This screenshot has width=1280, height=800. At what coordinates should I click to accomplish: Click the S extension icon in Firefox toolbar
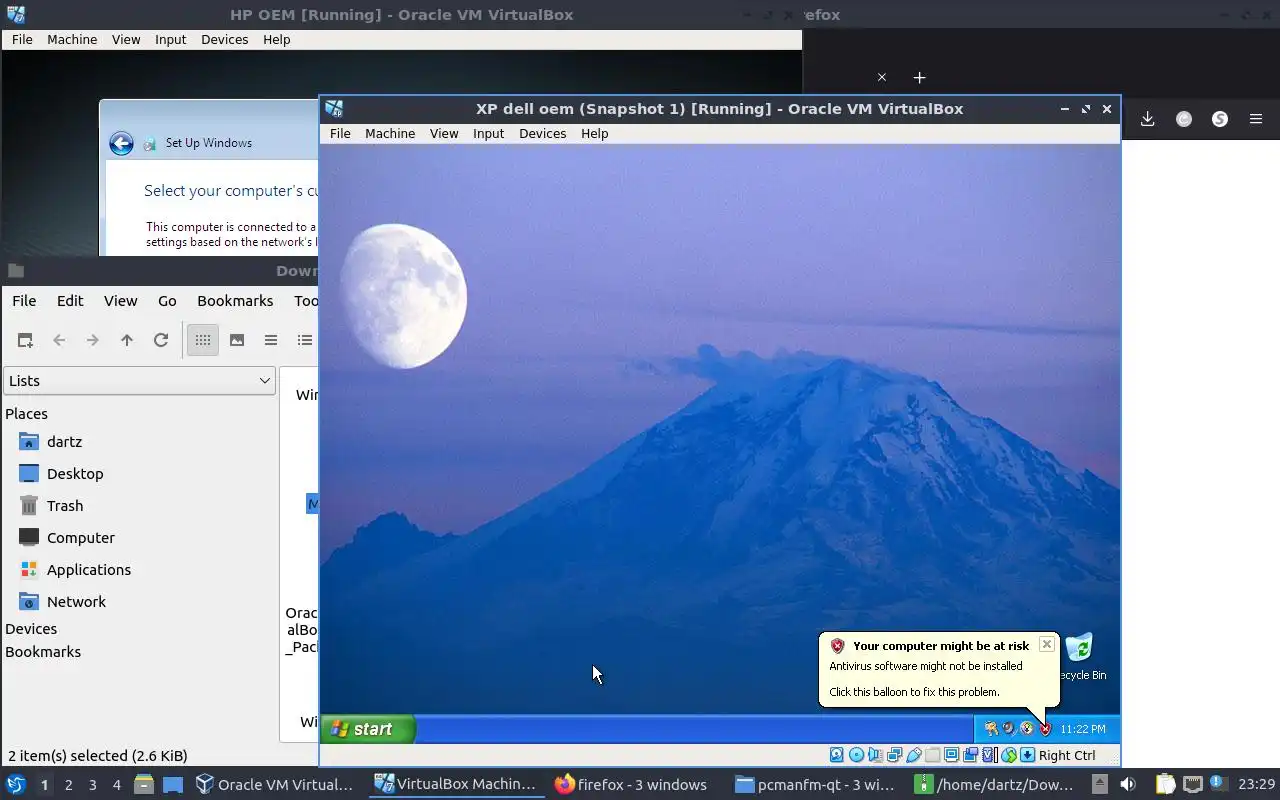point(1220,119)
